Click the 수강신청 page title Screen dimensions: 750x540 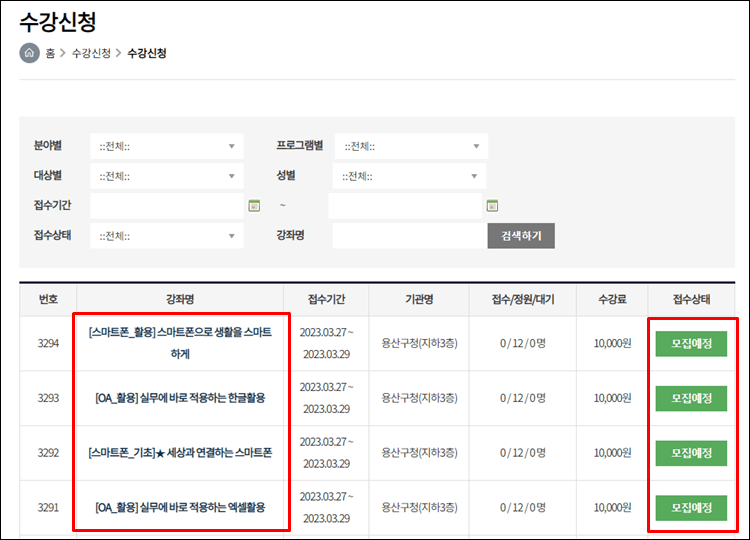pos(58,22)
